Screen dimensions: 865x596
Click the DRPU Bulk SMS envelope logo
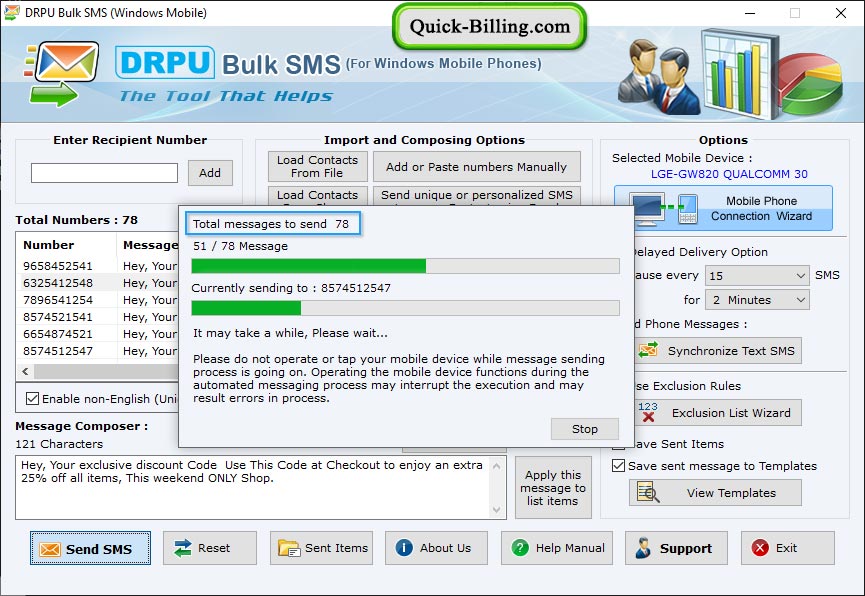[x=61, y=73]
